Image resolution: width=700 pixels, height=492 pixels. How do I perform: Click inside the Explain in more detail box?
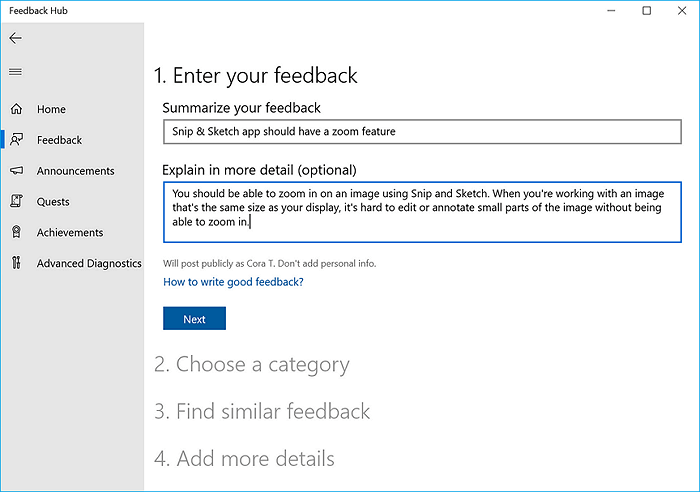[421, 211]
